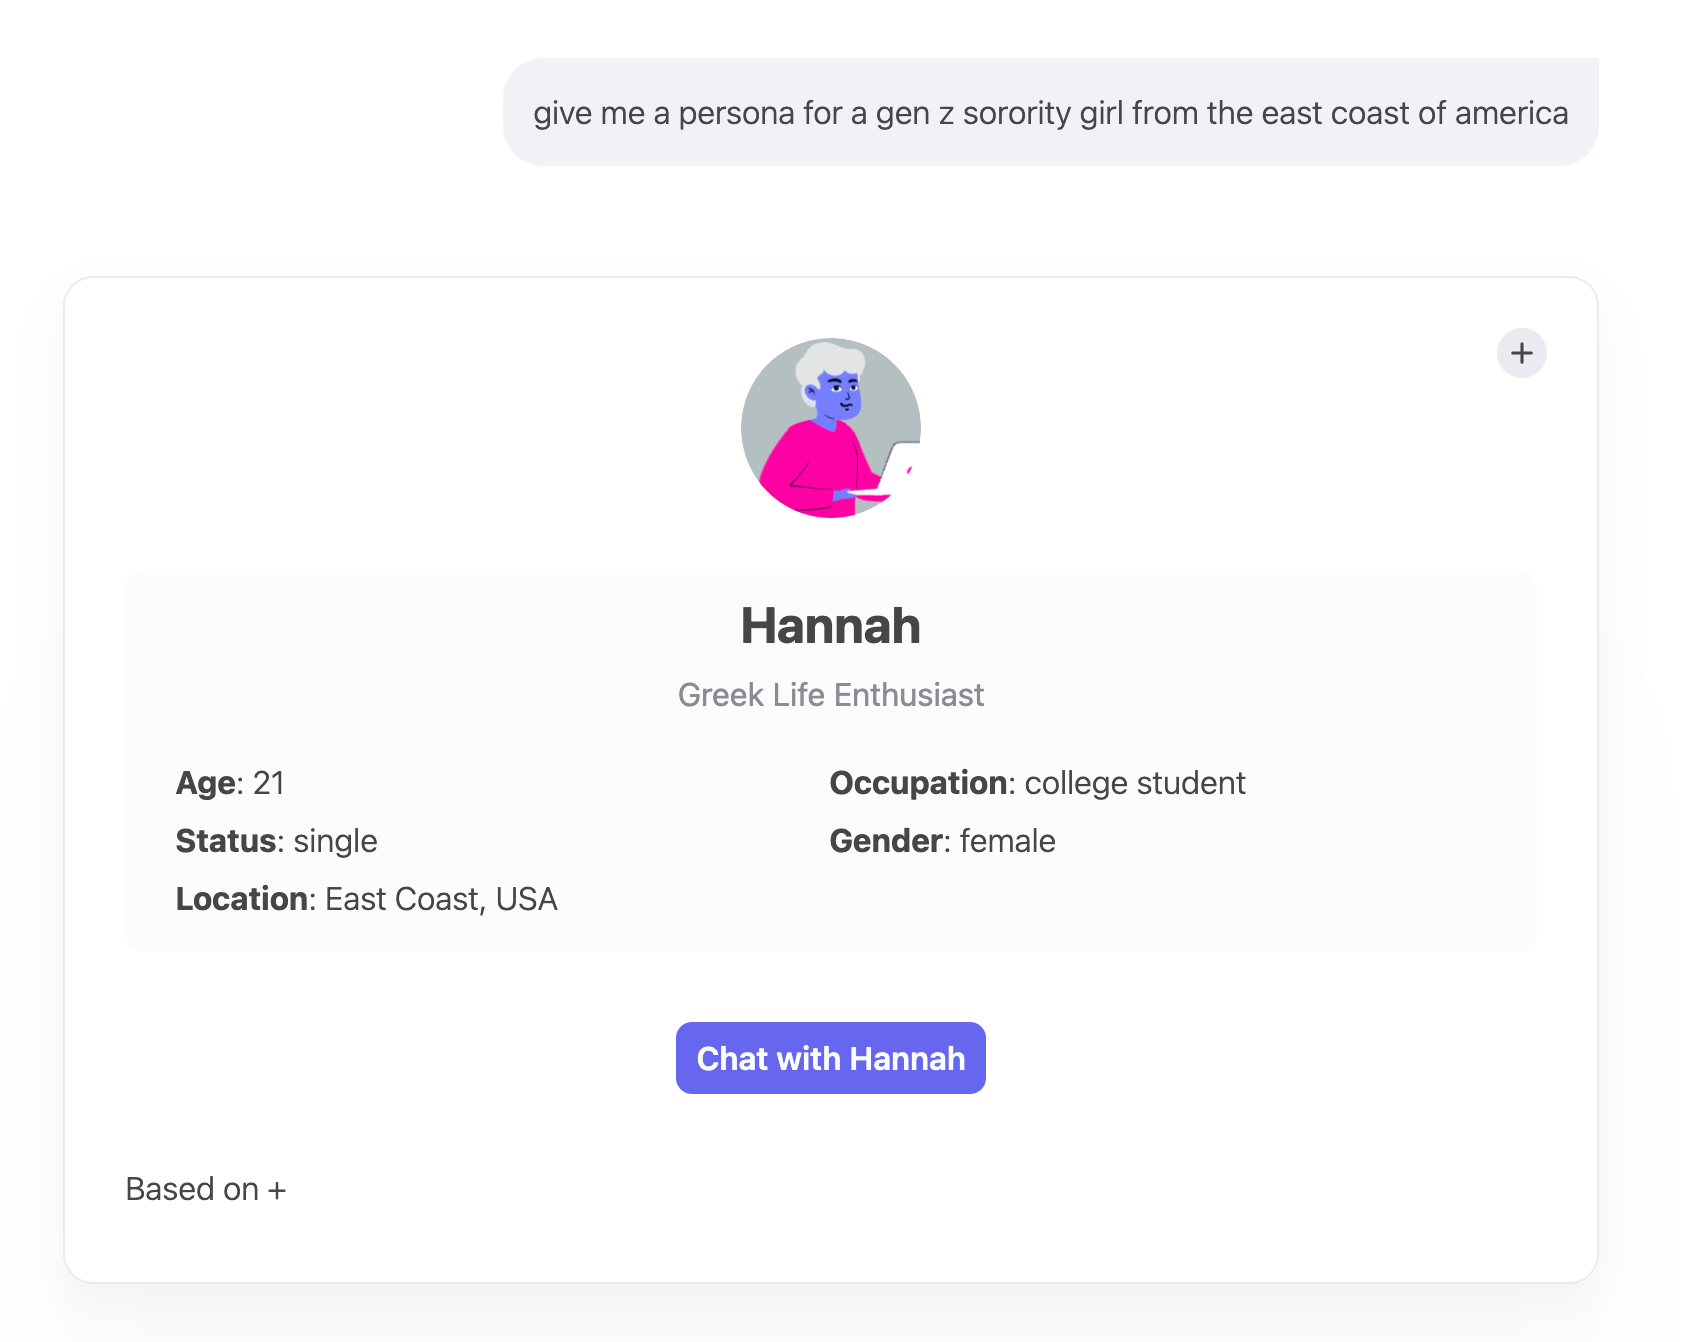The width and height of the screenshot is (1706, 1342).
Task: Click the bold Age label
Action: click(x=208, y=783)
